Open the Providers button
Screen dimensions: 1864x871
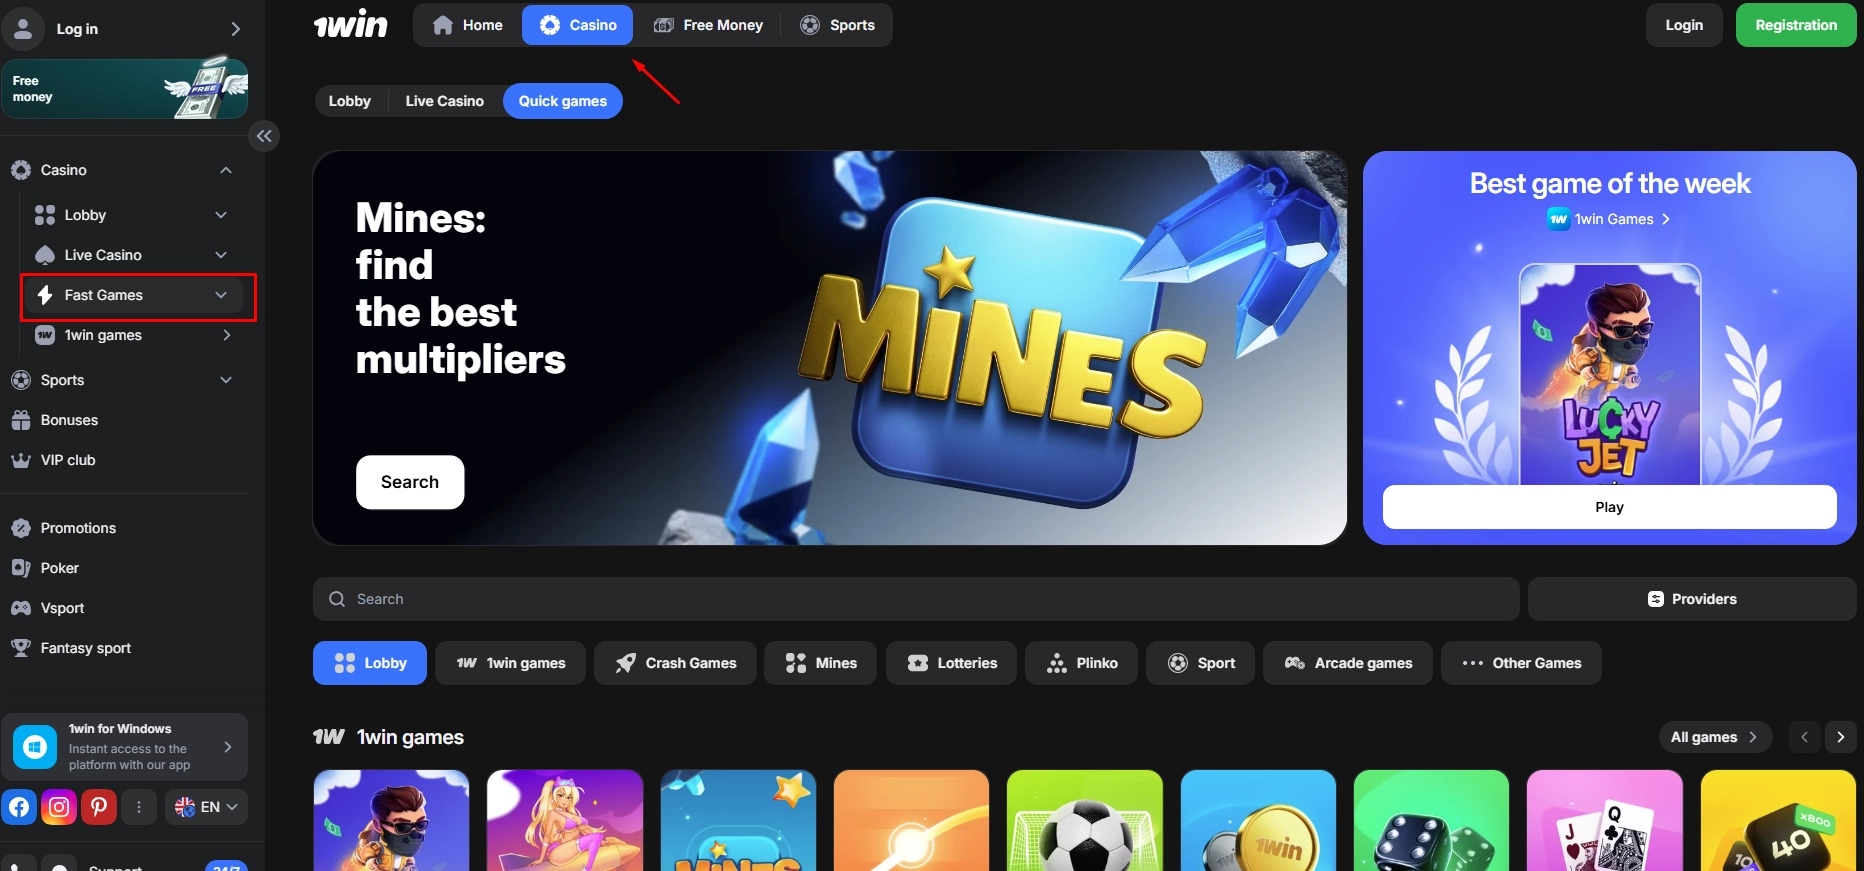tap(1692, 599)
